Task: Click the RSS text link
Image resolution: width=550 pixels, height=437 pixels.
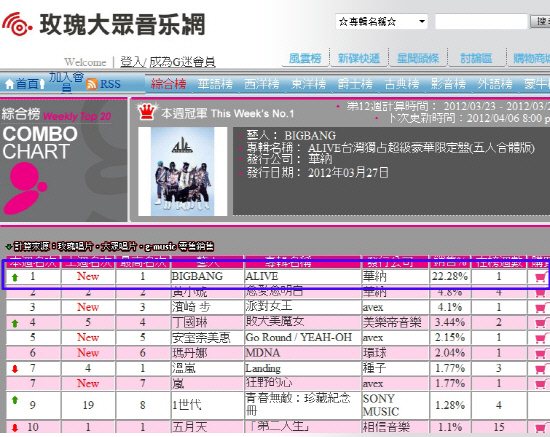Action: point(110,84)
